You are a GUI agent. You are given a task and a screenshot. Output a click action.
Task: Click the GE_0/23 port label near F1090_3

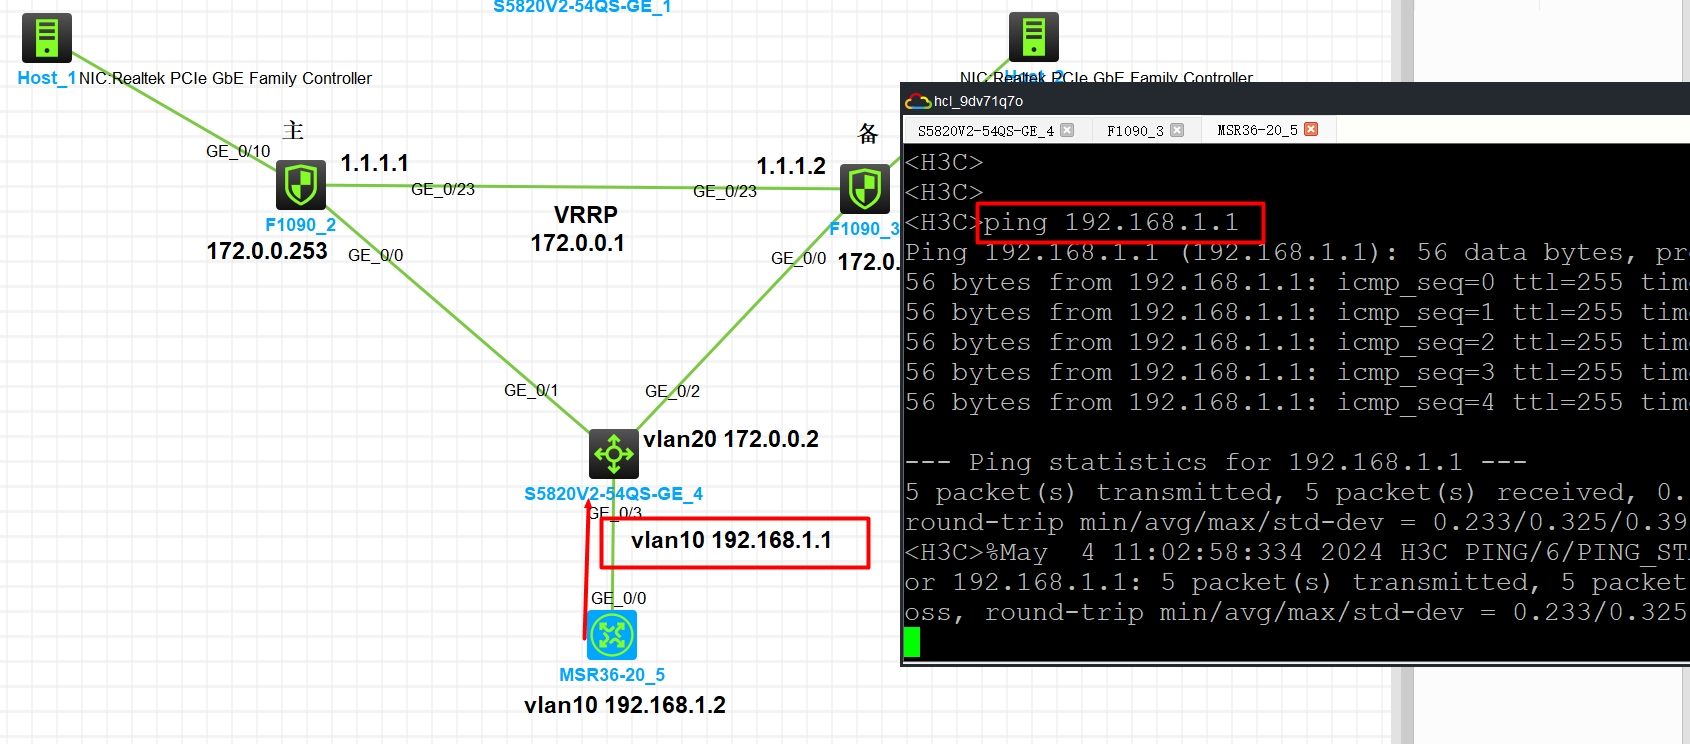pyautogui.click(x=725, y=191)
